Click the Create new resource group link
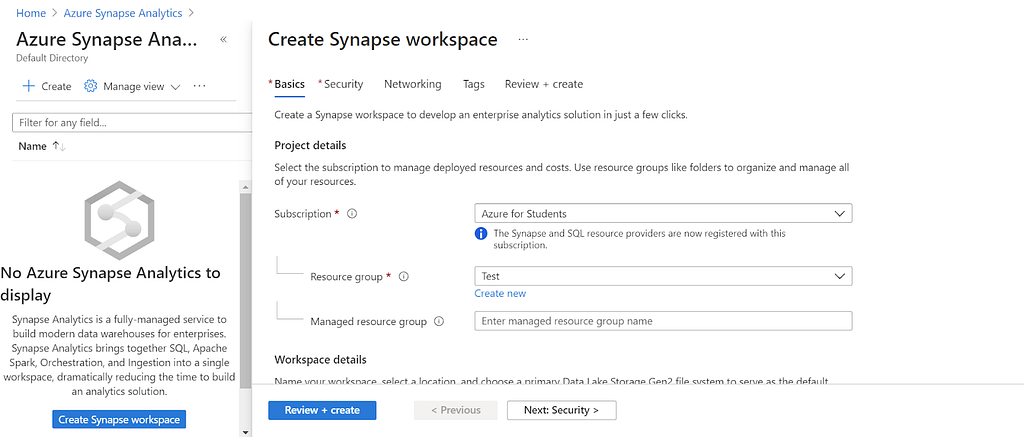 tap(500, 293)
